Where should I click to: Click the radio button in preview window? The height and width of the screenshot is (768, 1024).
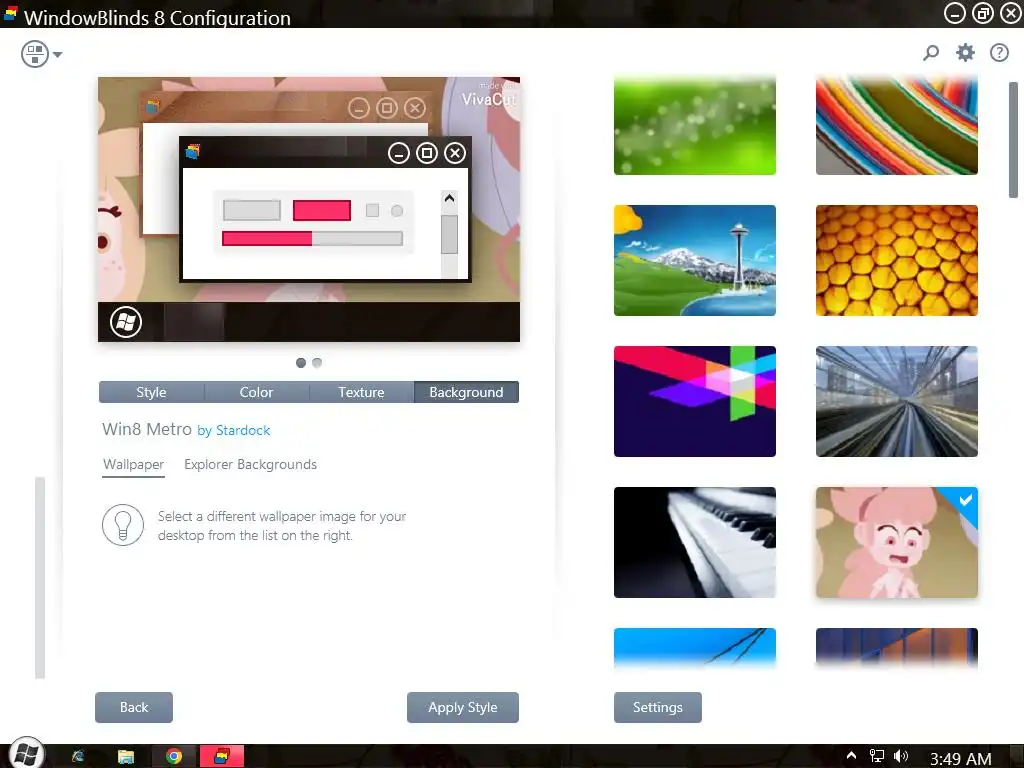tap(397, 211)
